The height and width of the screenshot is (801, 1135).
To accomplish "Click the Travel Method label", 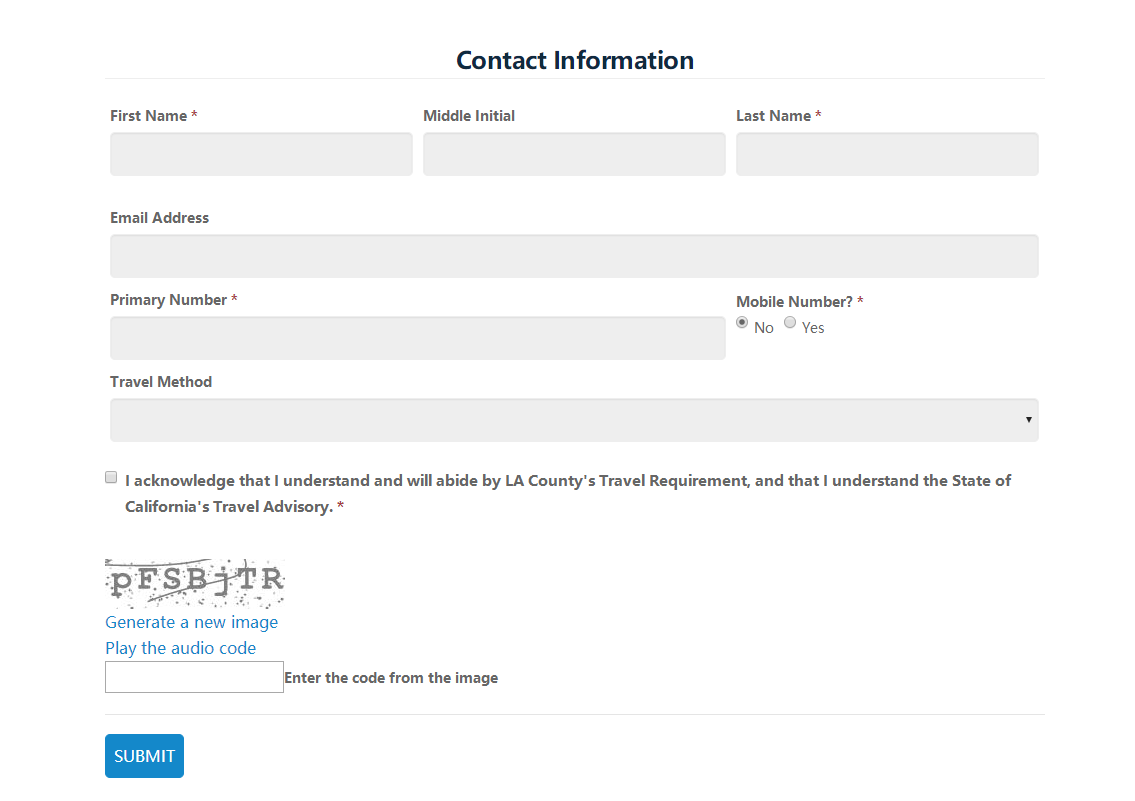I will (x=161, y=382).
